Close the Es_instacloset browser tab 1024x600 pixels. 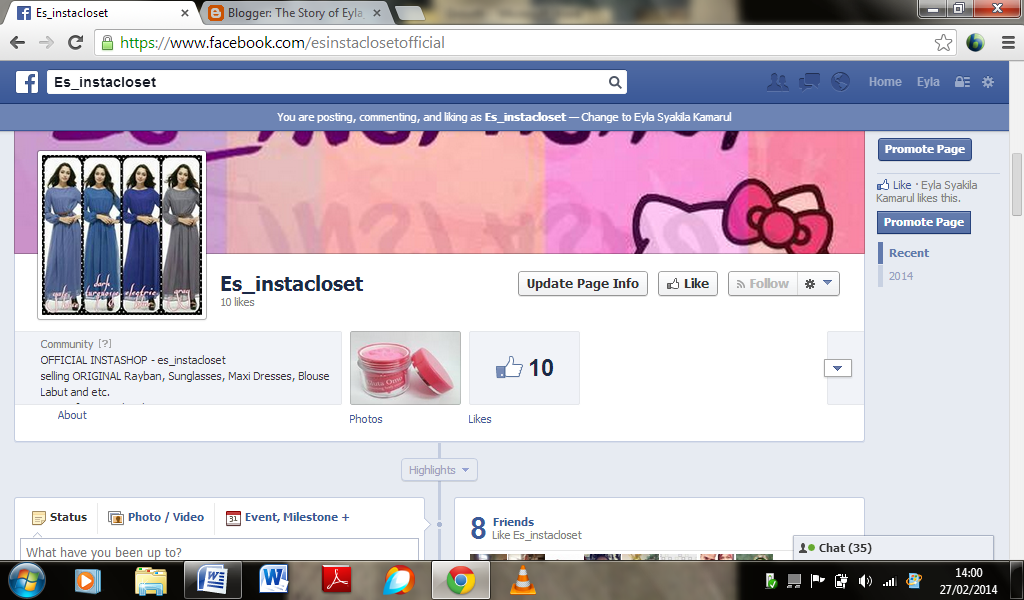(185, 13)
